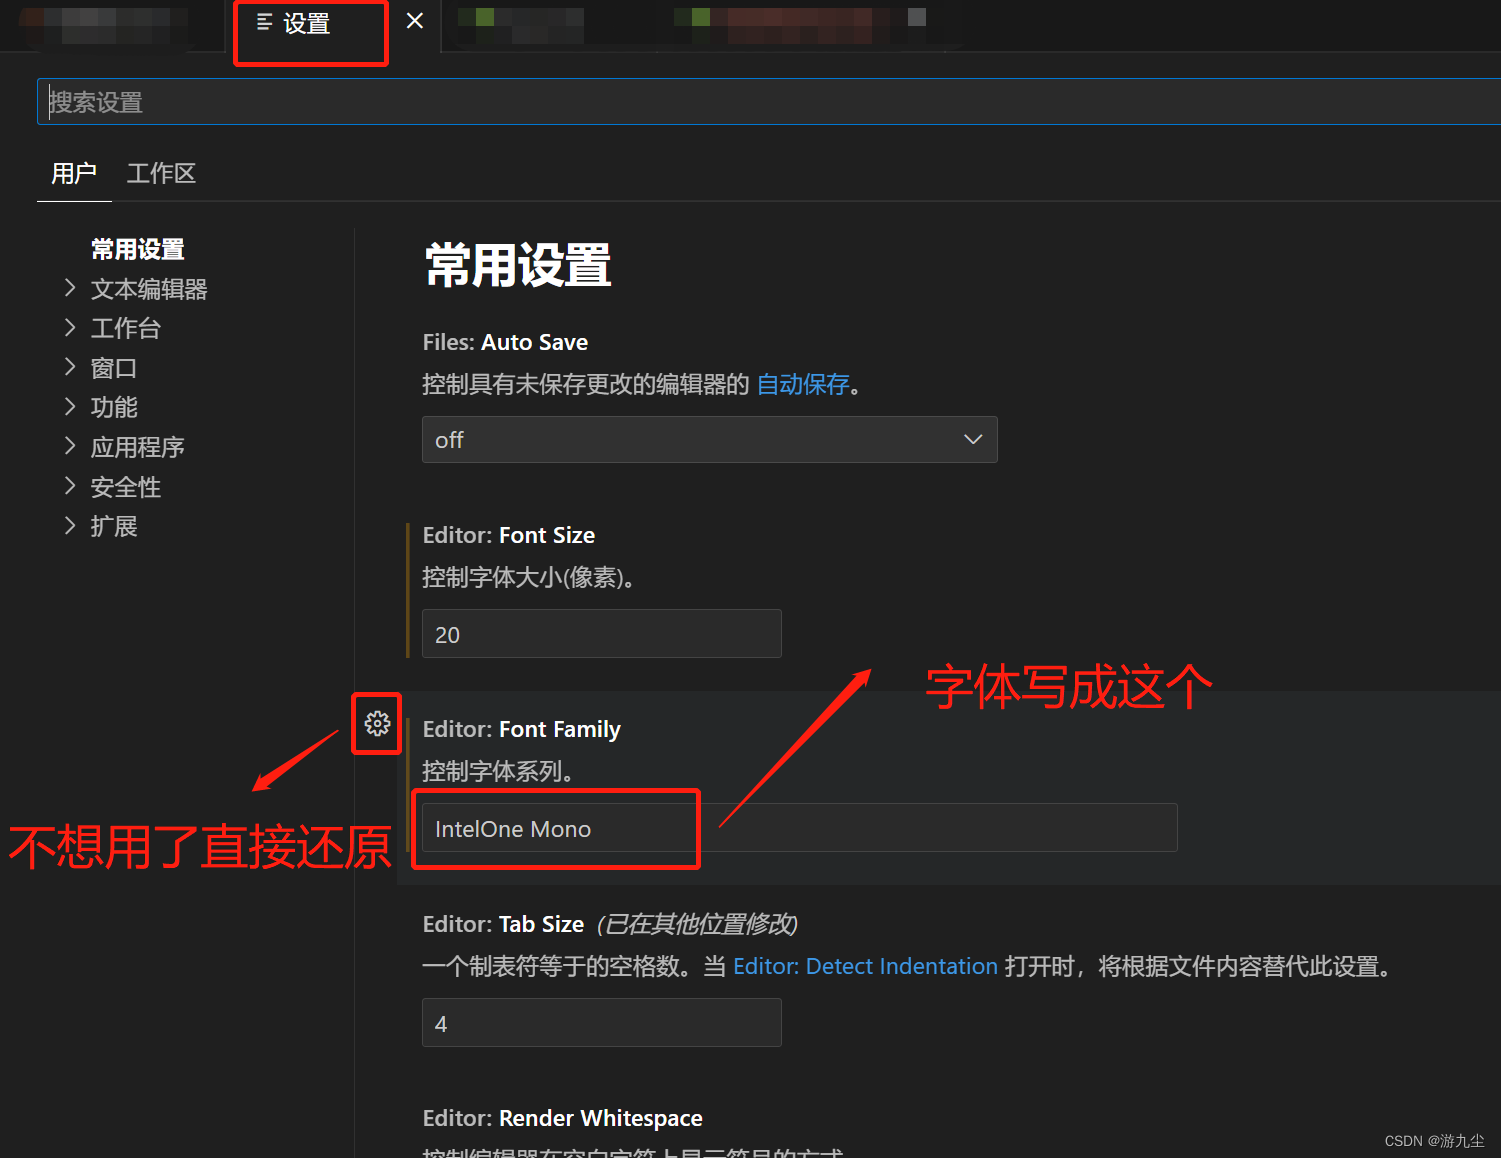Select the 常用设置 sidebar item
The height and width of the screenshot is (1158, 1501).
click(137, 249)
